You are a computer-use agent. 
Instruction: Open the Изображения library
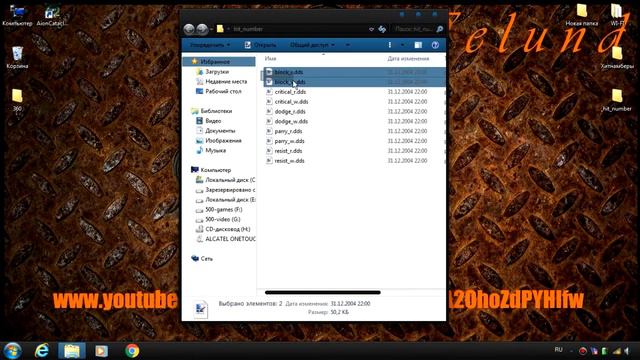(223, 140)
